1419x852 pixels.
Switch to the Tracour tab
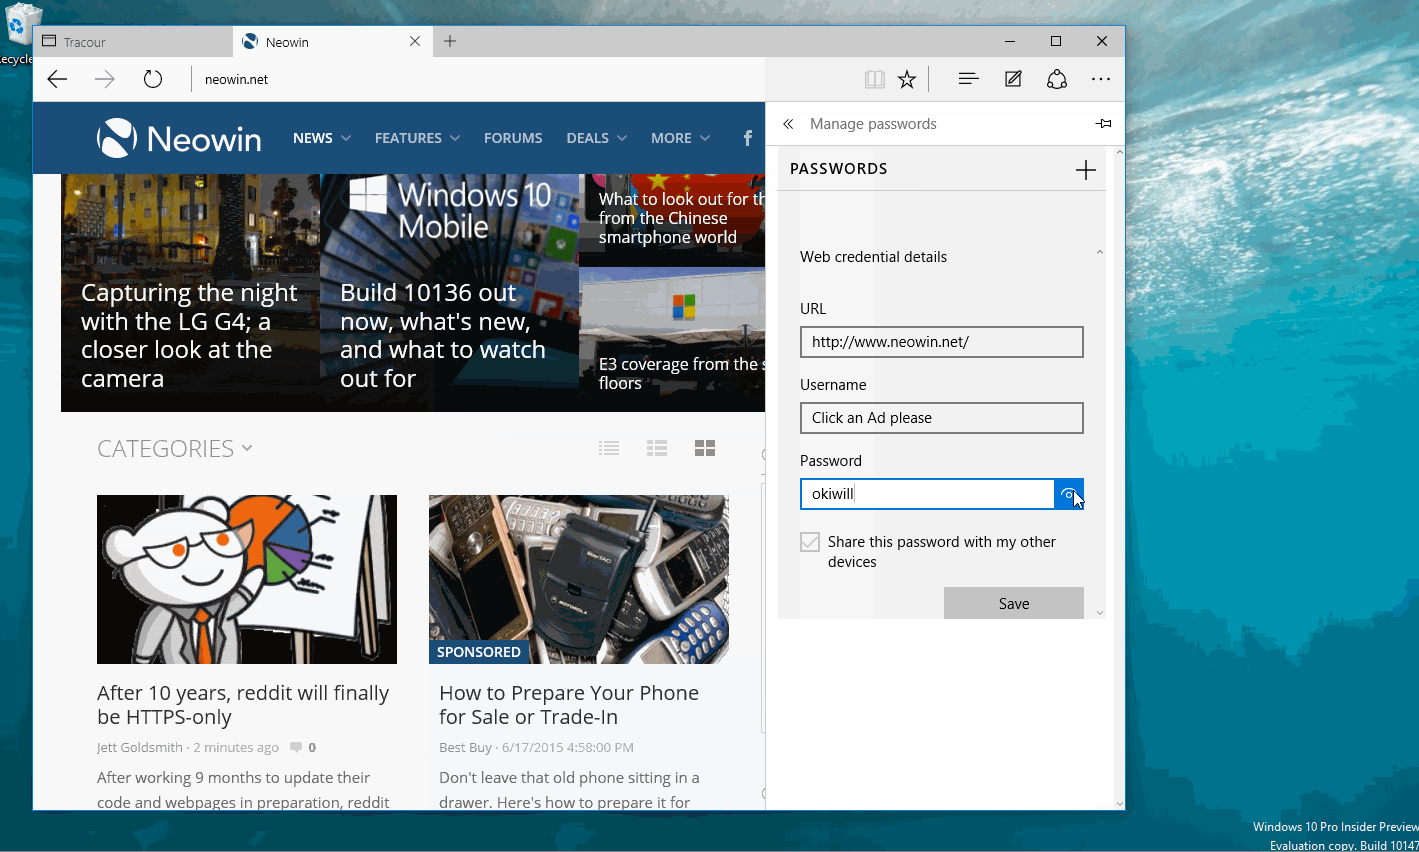[132, 42]
